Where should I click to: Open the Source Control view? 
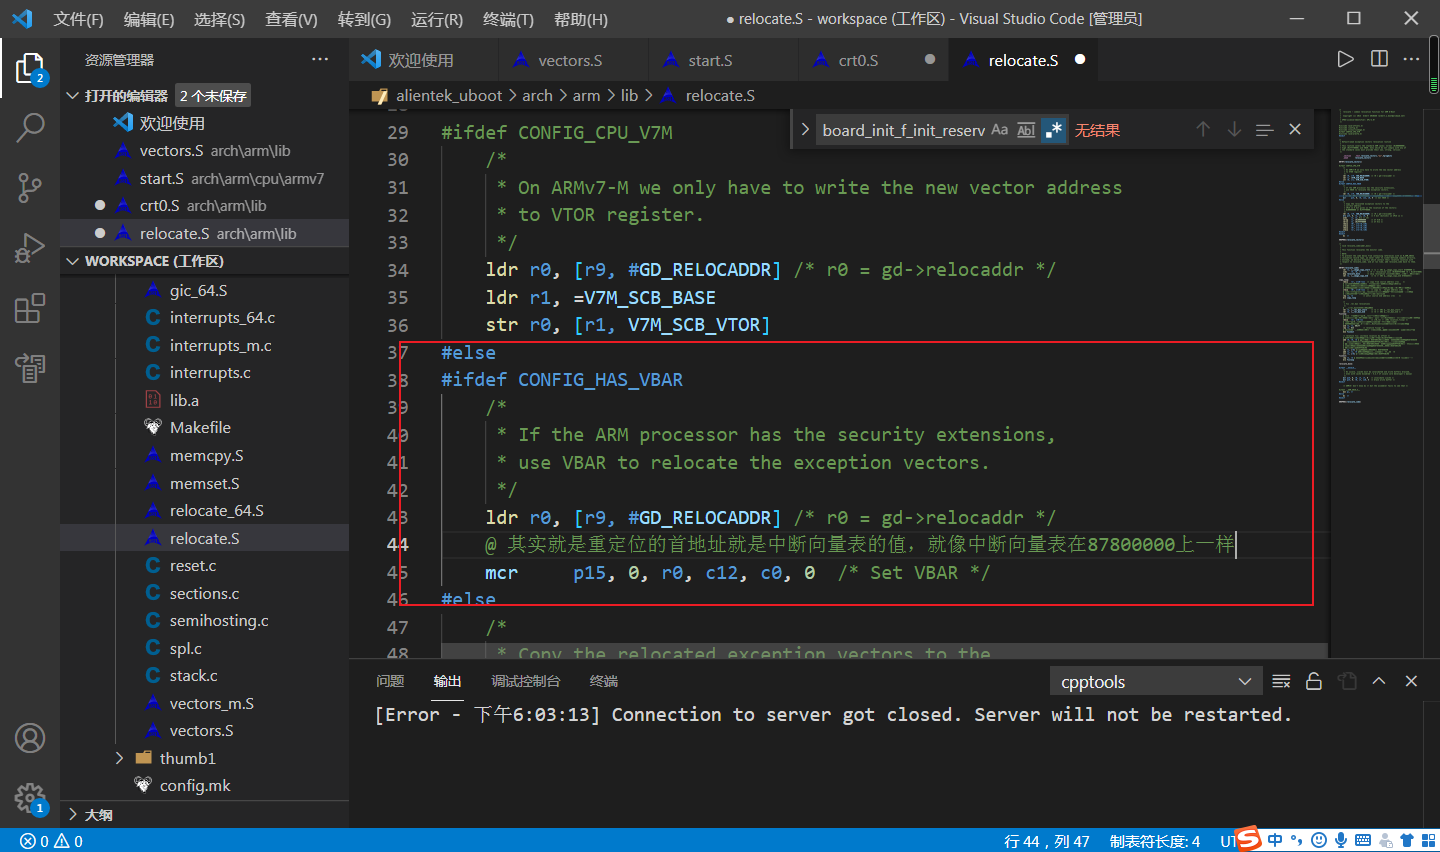click(x=30, y=187)
